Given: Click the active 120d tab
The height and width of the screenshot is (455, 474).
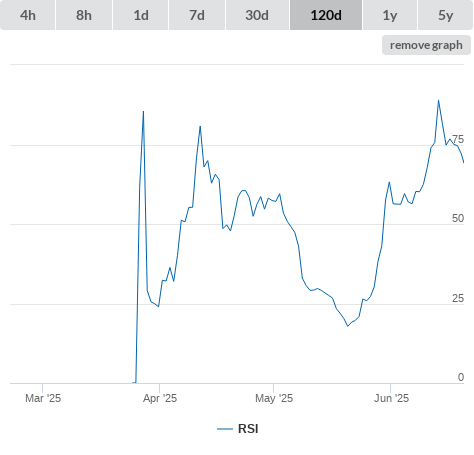Looking at the screenshot, I should [326, 15].
